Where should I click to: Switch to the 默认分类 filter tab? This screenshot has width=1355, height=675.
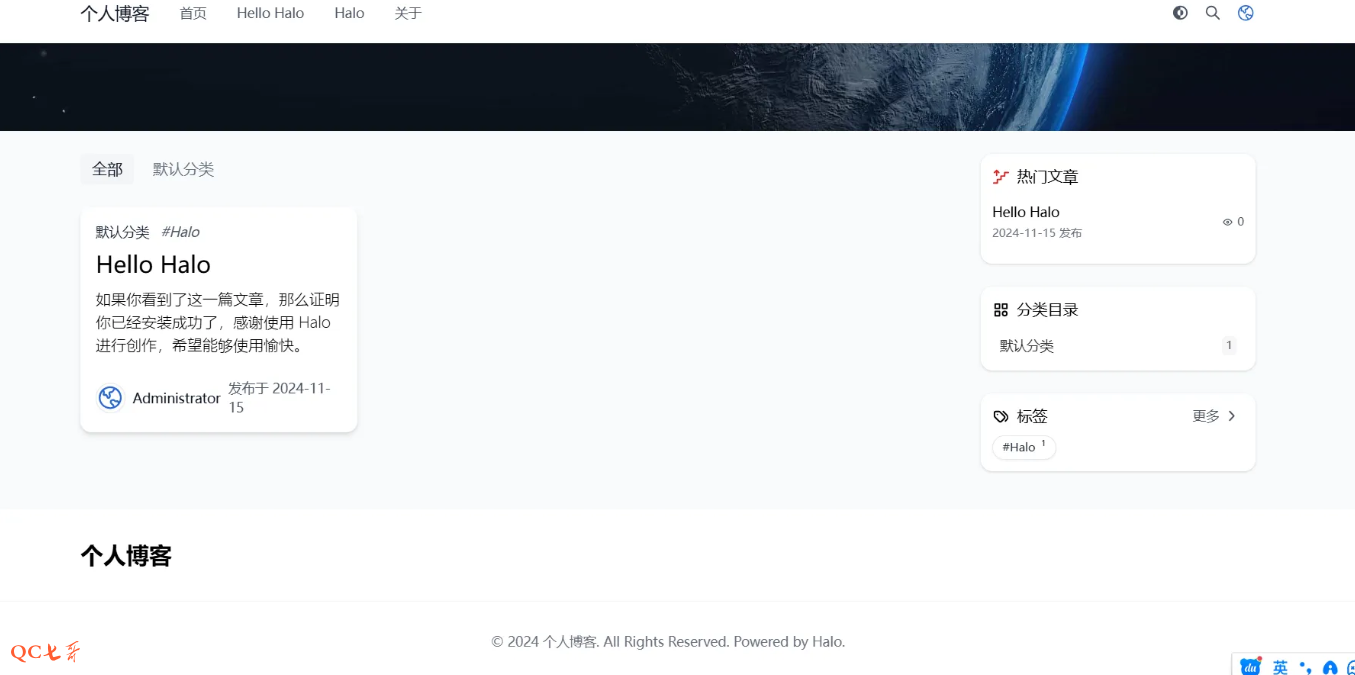pos(183,169)
